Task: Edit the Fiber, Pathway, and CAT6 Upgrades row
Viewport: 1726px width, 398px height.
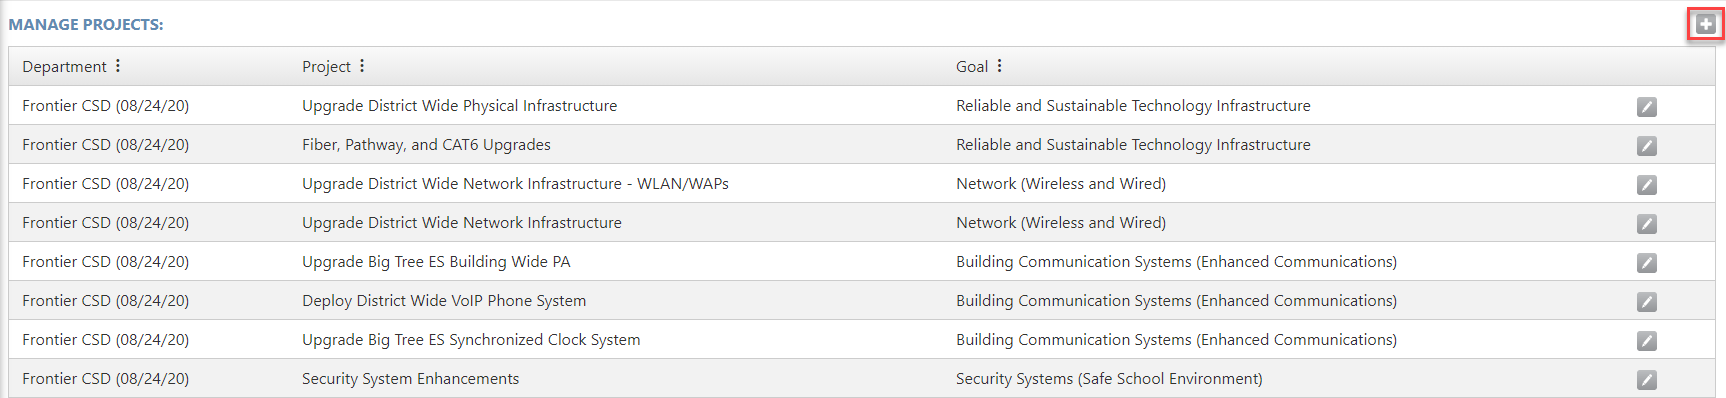Action: tap(1647, 146)
